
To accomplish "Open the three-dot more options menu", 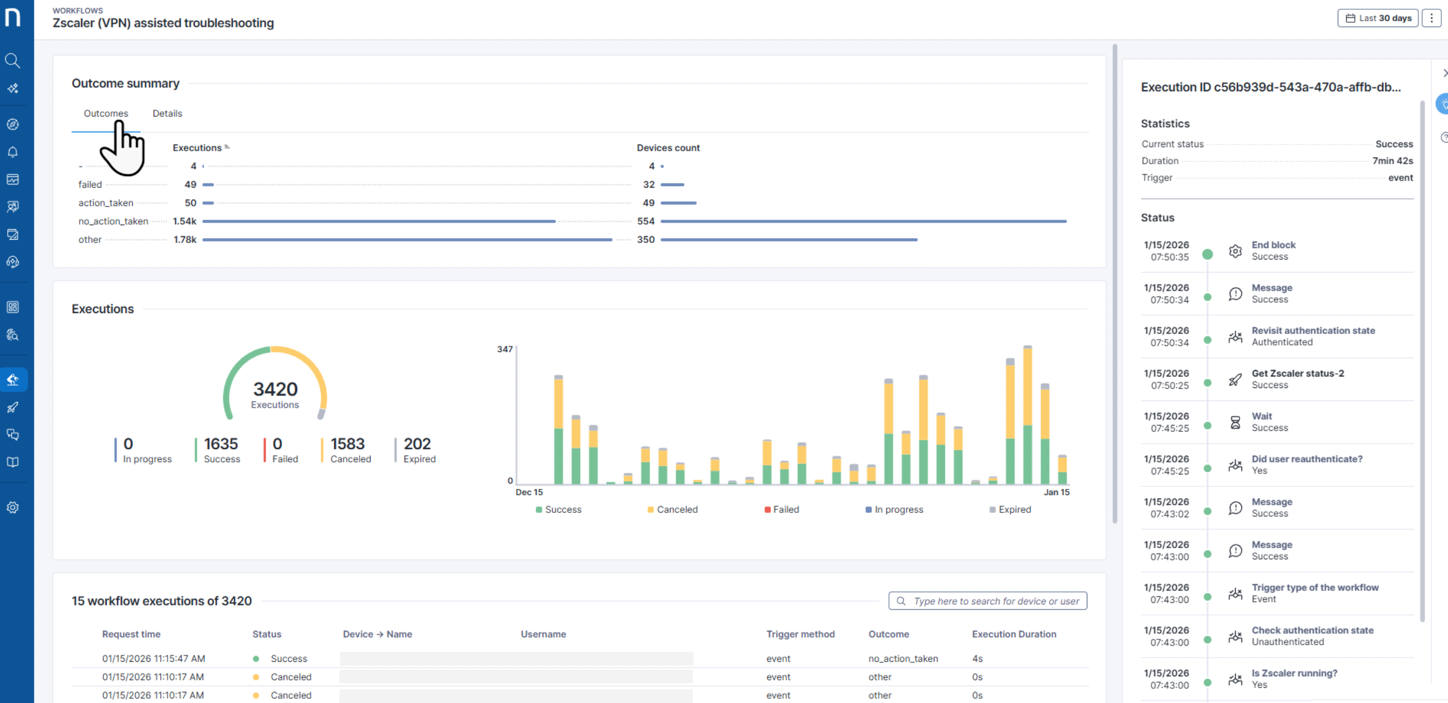I will coord(1432,18).
